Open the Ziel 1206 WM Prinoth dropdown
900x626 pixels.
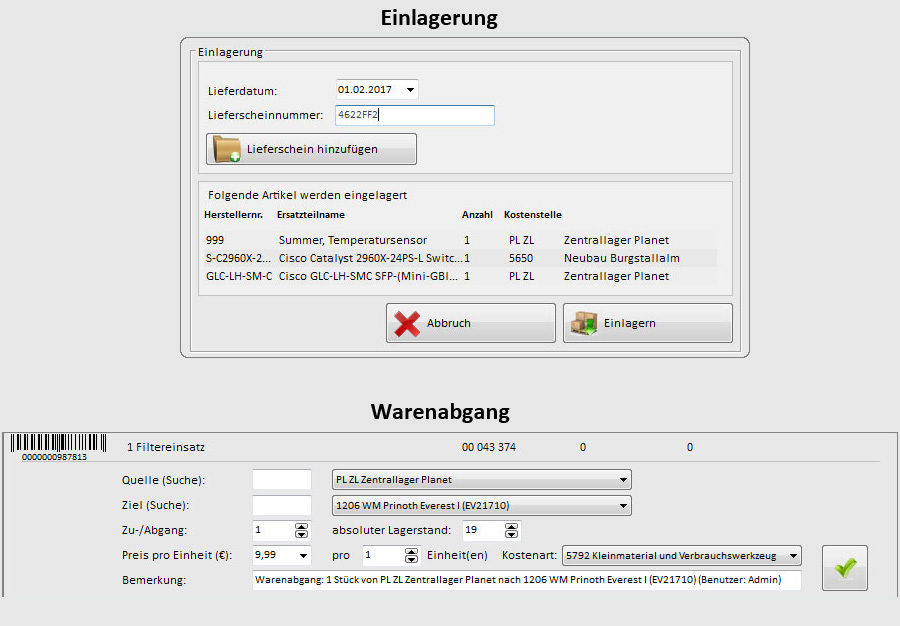(624, 505)
